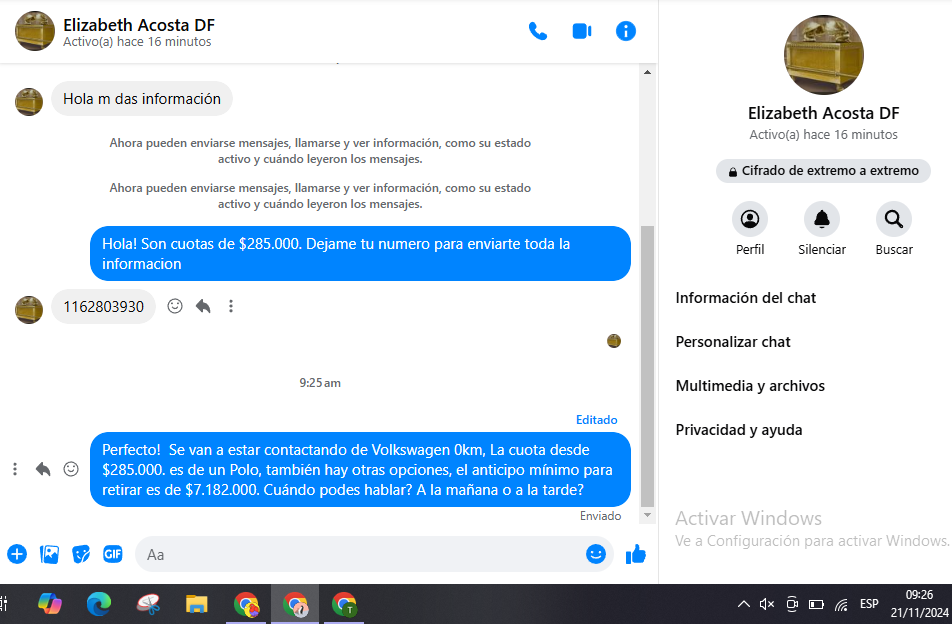Click the chat vertical scrollbar thumb
This screenshot has width=952, height=624.
(647, 366)
